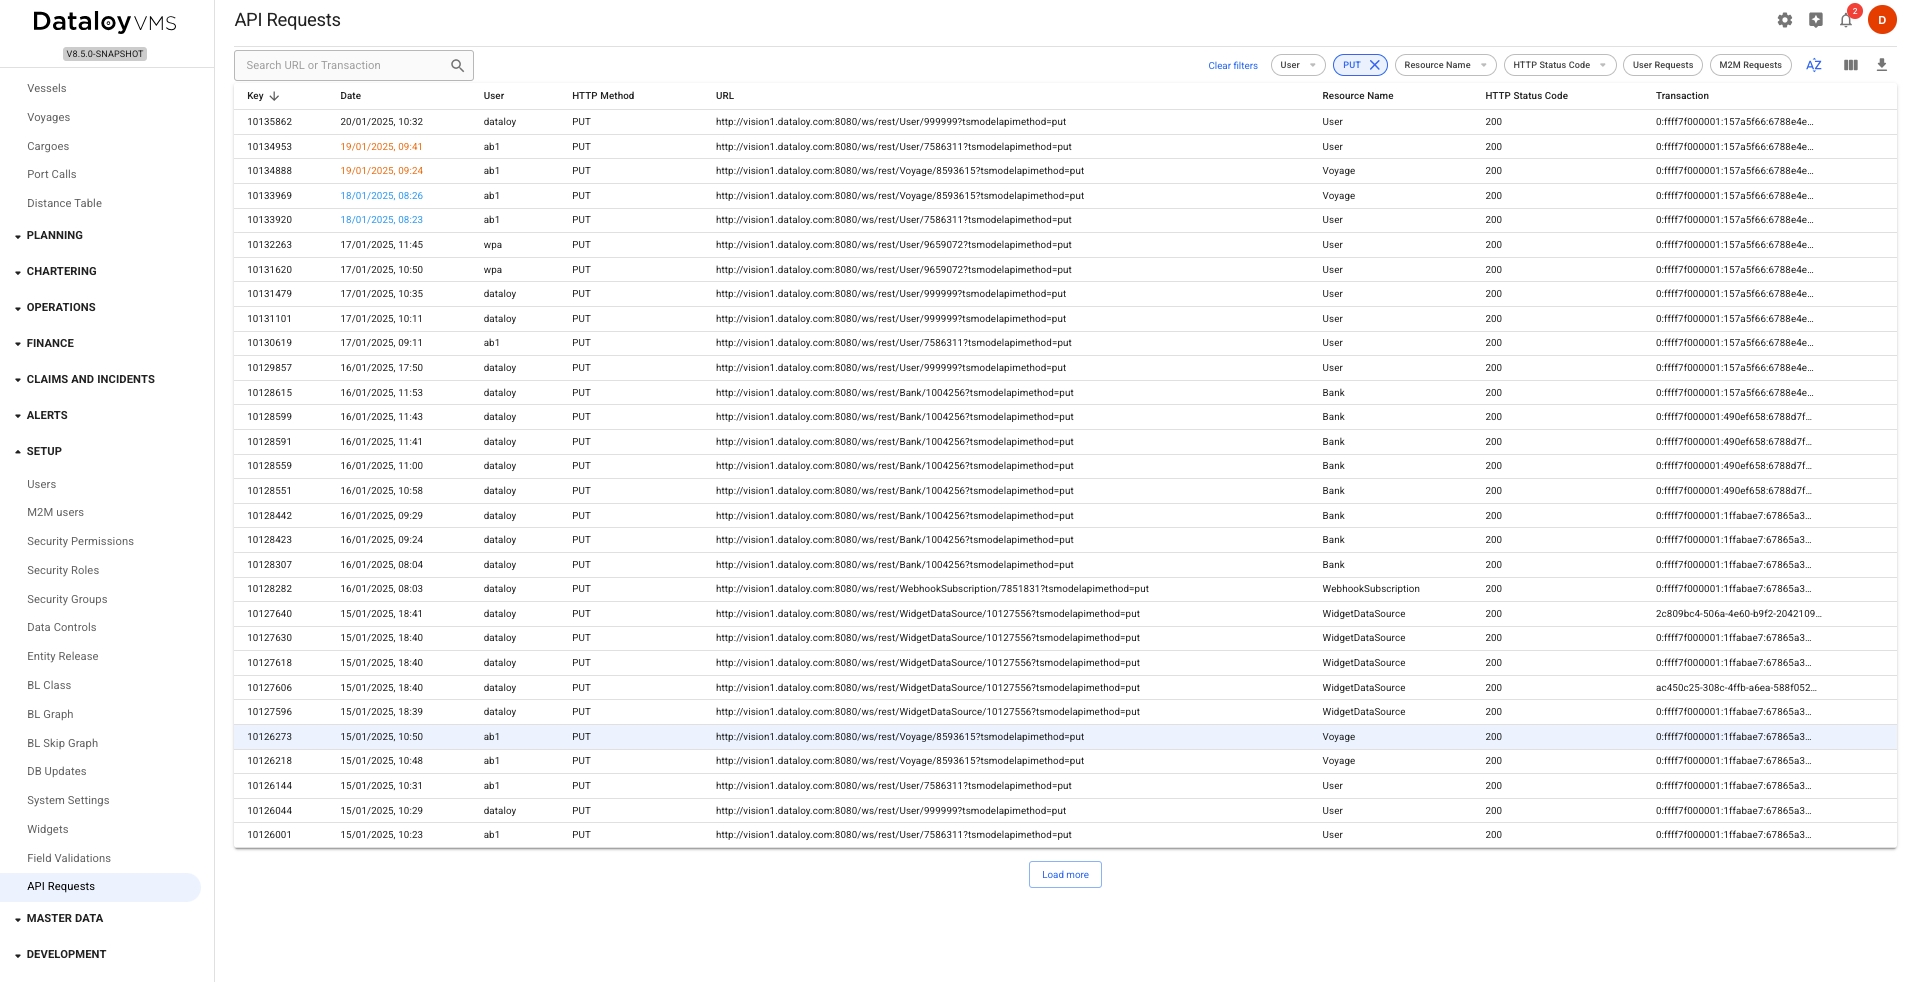Open the settings gear icon
The width and height of the screenshot is (1910, 982).
[x=1785, y=20]
